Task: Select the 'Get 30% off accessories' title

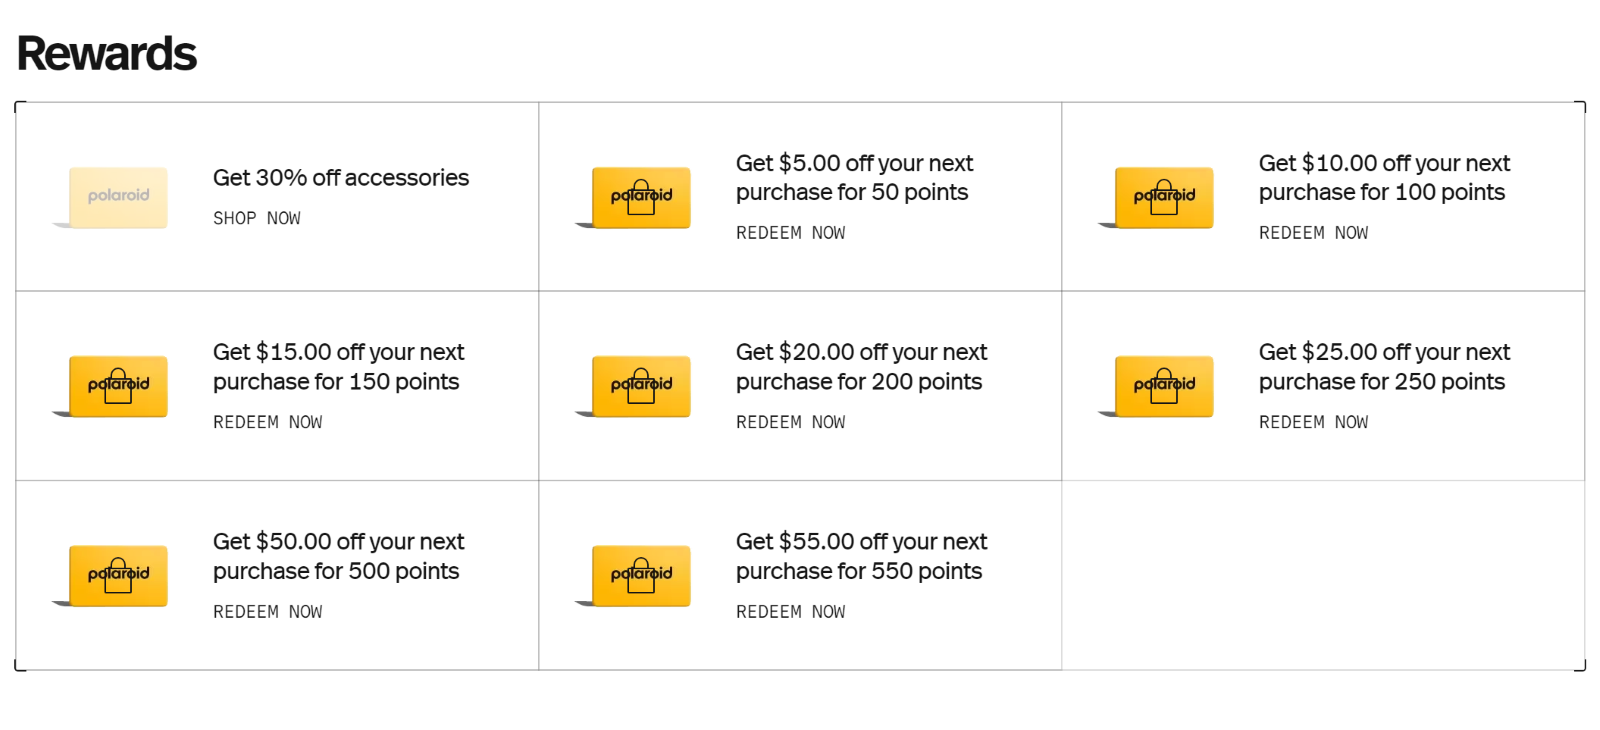Action: click(341, 178)
